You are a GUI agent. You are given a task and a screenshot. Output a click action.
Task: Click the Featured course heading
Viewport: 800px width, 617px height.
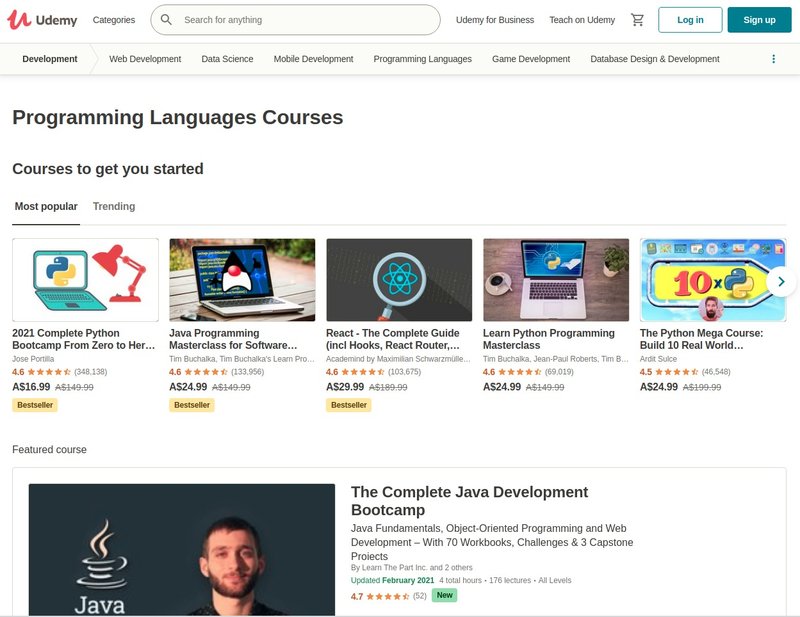pyautogui.click(x=49, y=450)
